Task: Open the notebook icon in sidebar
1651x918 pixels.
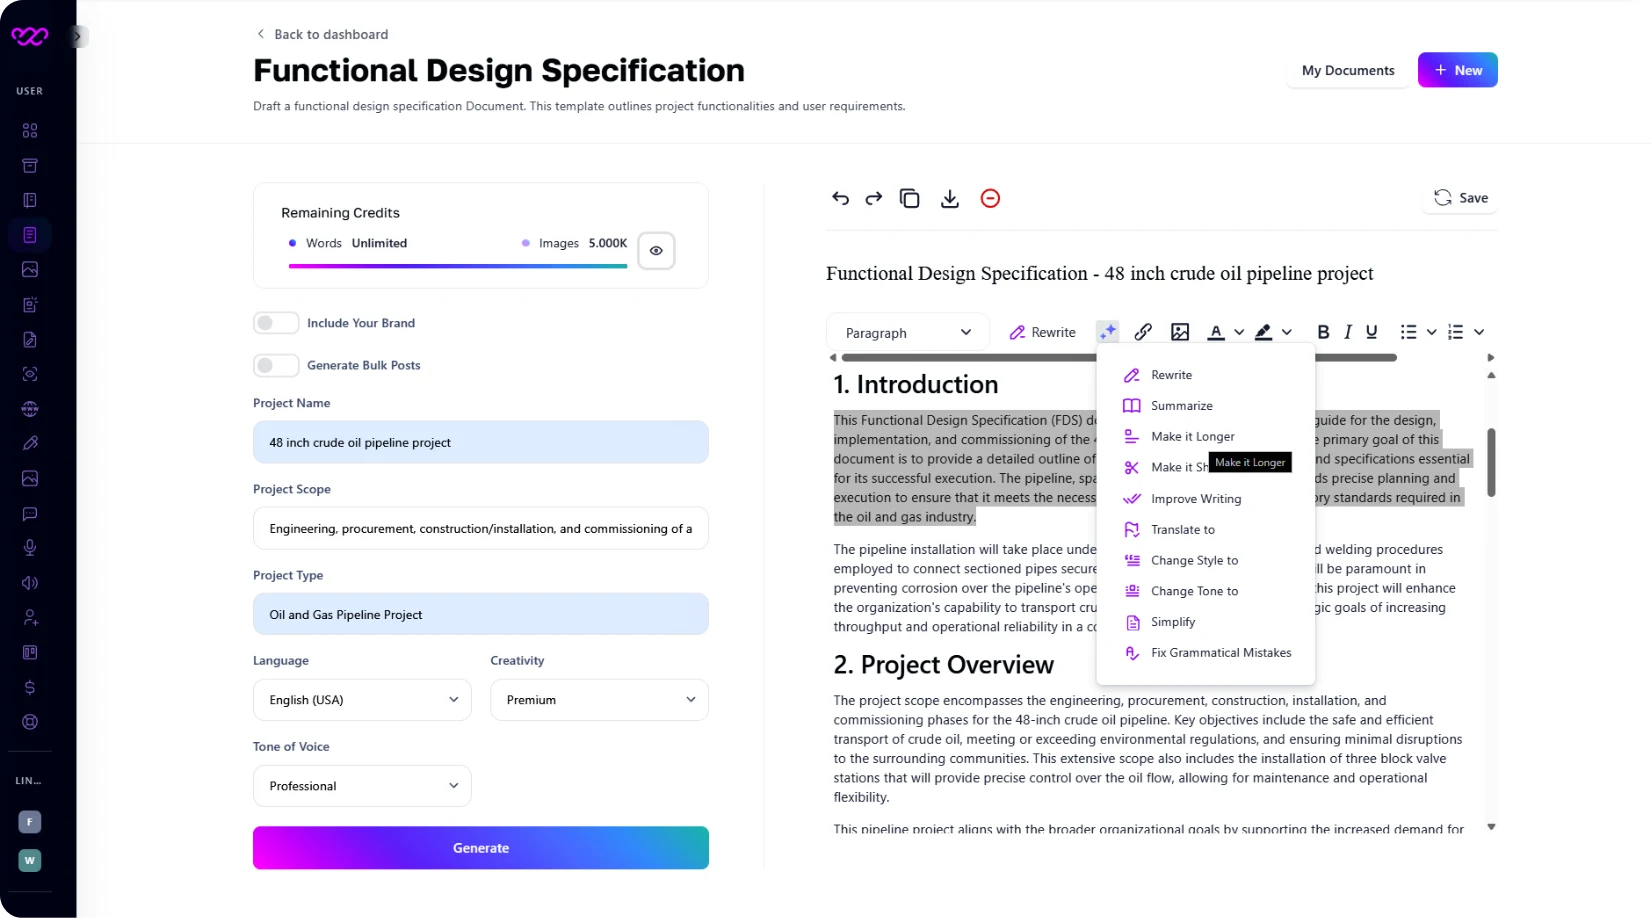Action: pyautogui.click(x=30, y=200)
